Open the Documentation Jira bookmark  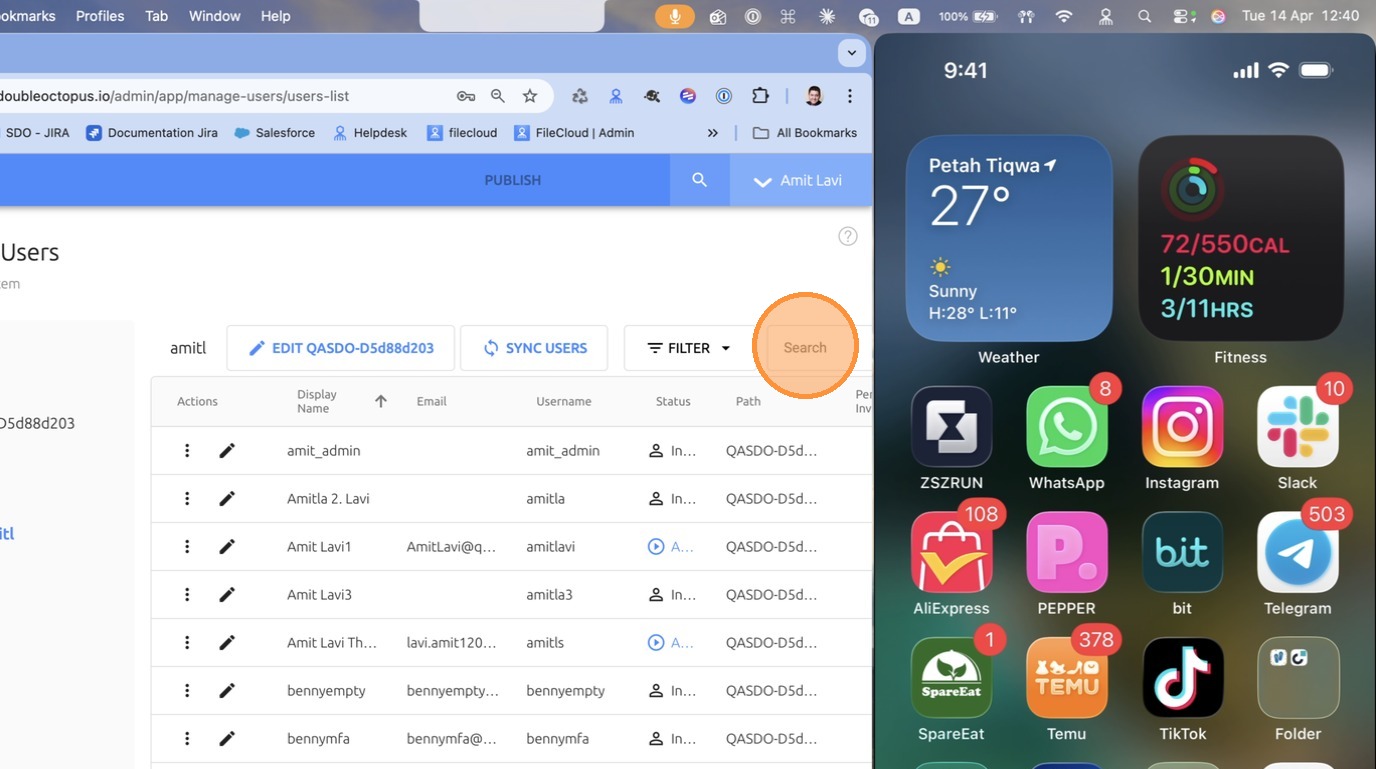(x=152, y=133)
